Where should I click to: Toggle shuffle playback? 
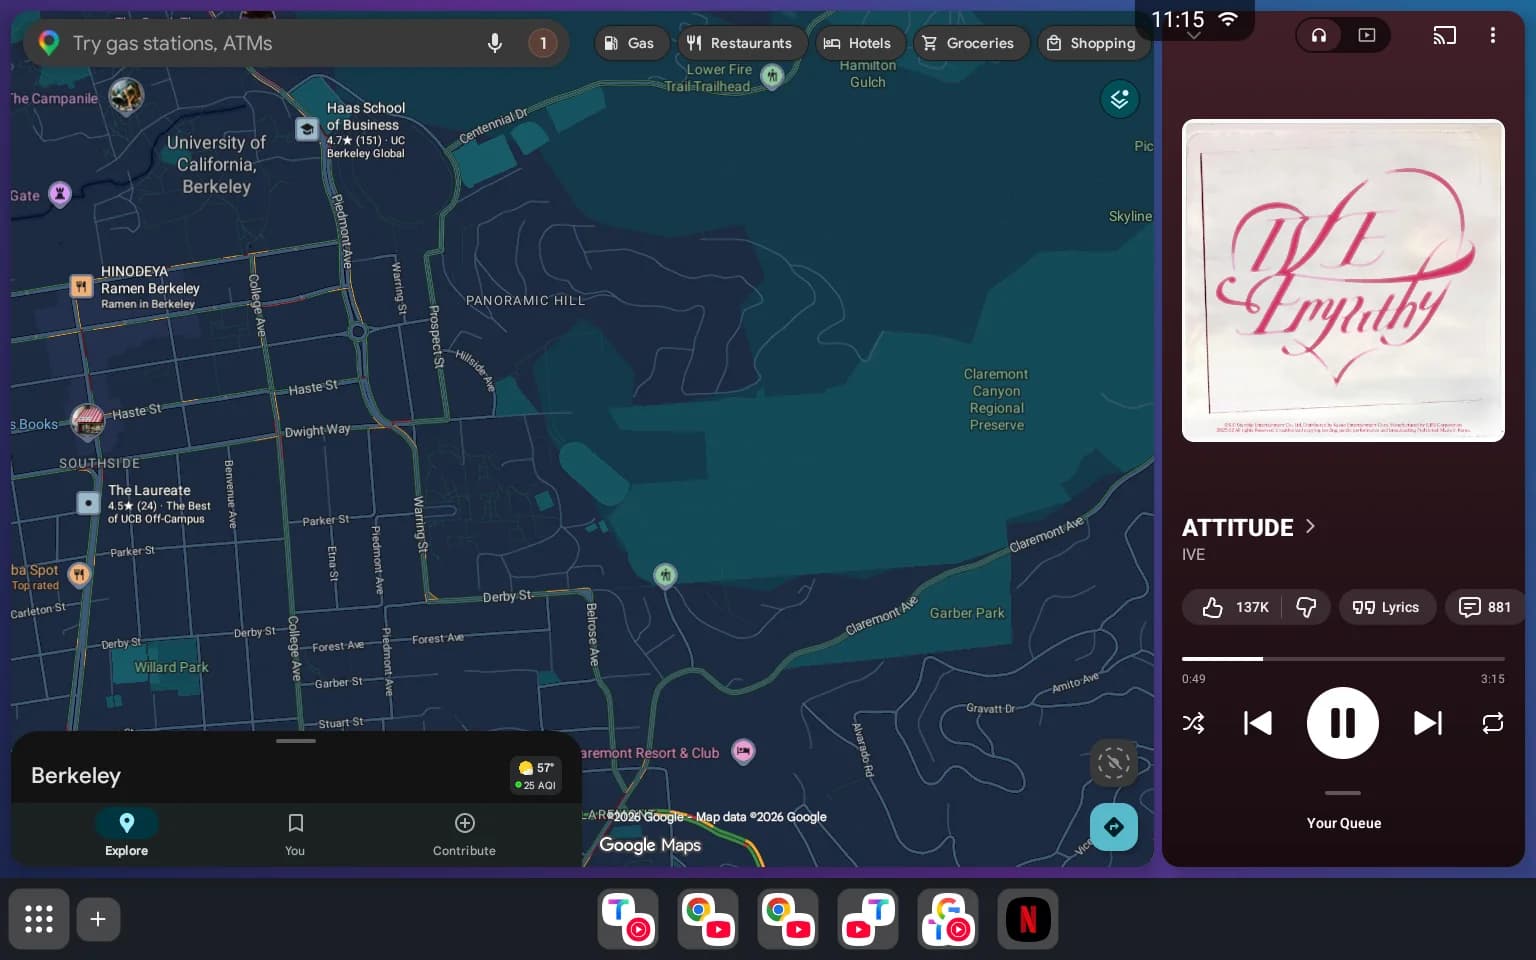(1193, 723)
